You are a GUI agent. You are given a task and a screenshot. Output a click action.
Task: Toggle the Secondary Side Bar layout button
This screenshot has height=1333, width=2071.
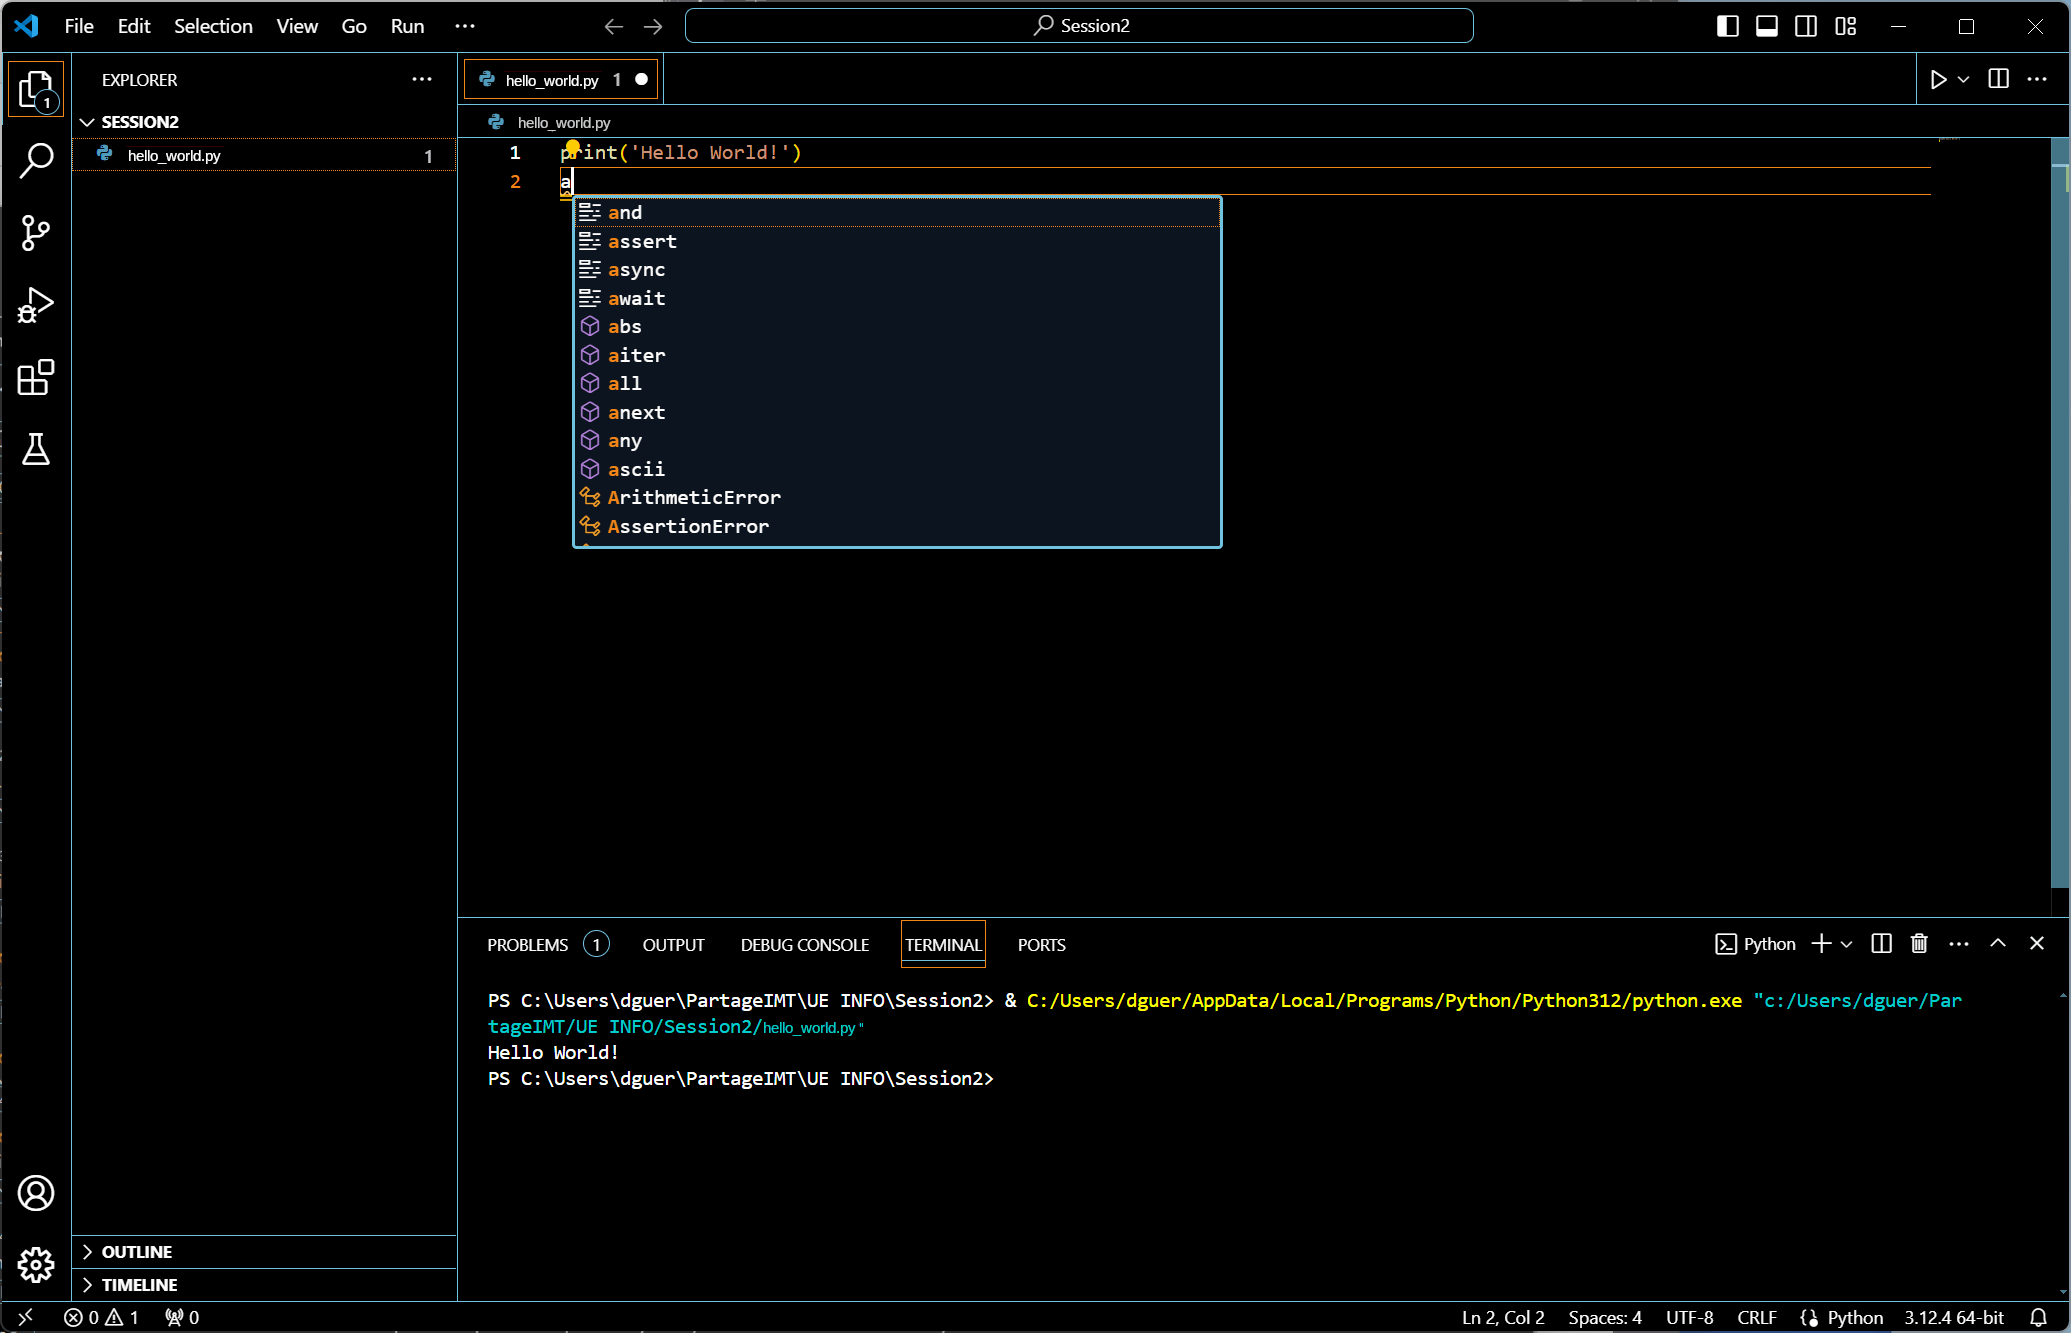pyautogui.click(x=1806, y=26)
